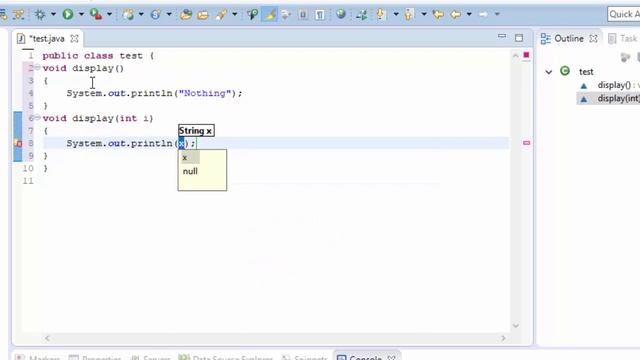Click Next Annotation yellow down-arrow icon
The image size is (640, 360).
click(x=381, y=15)
